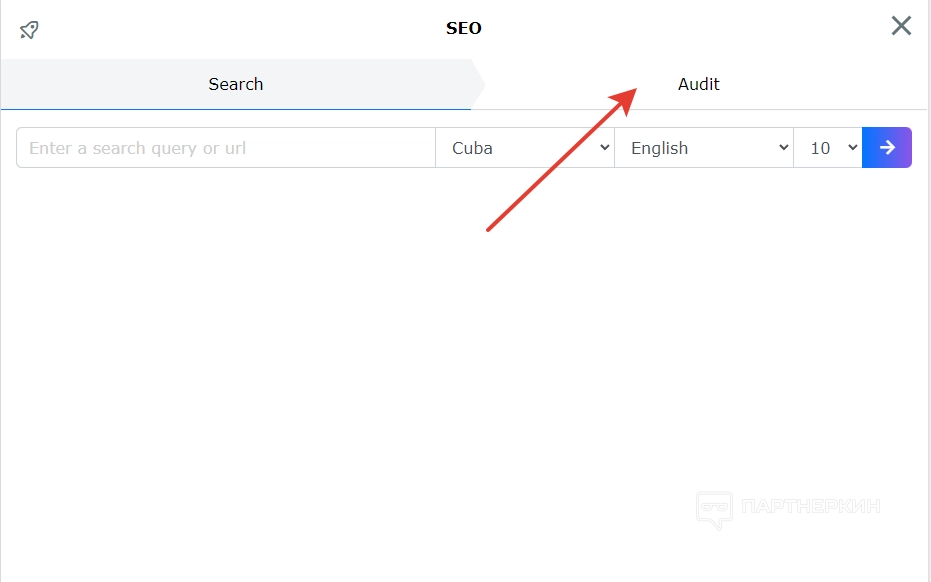Click the Партнеркин watermark logo icon
This screenshot has width=931, height=582.
(714, 510)
